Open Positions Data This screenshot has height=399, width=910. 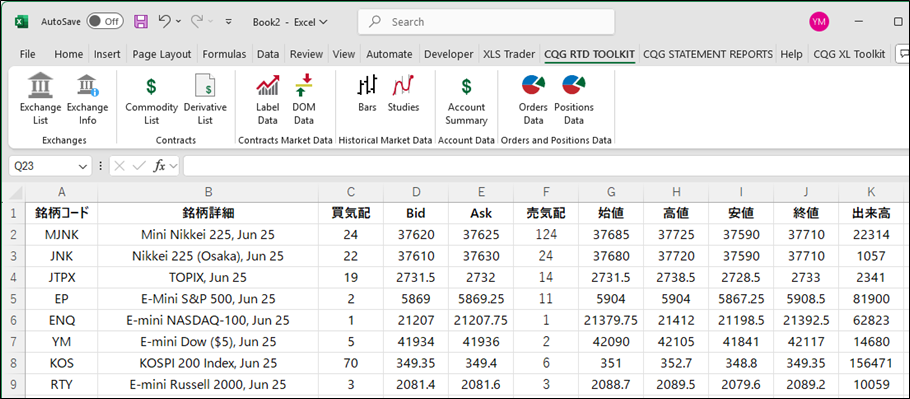click(574, 99)
